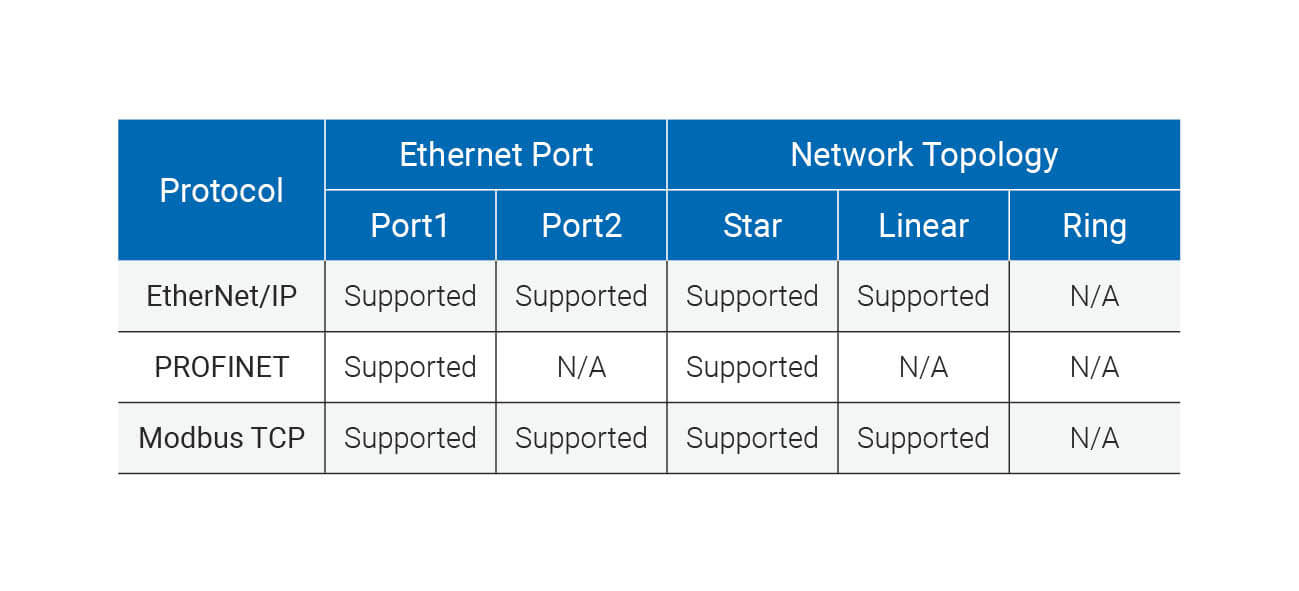Image resolution: width=1299 pixels, height=591 pixels.
Task: Click PROFINET Port2 N/A cell
Action: [x=581, y=367]
